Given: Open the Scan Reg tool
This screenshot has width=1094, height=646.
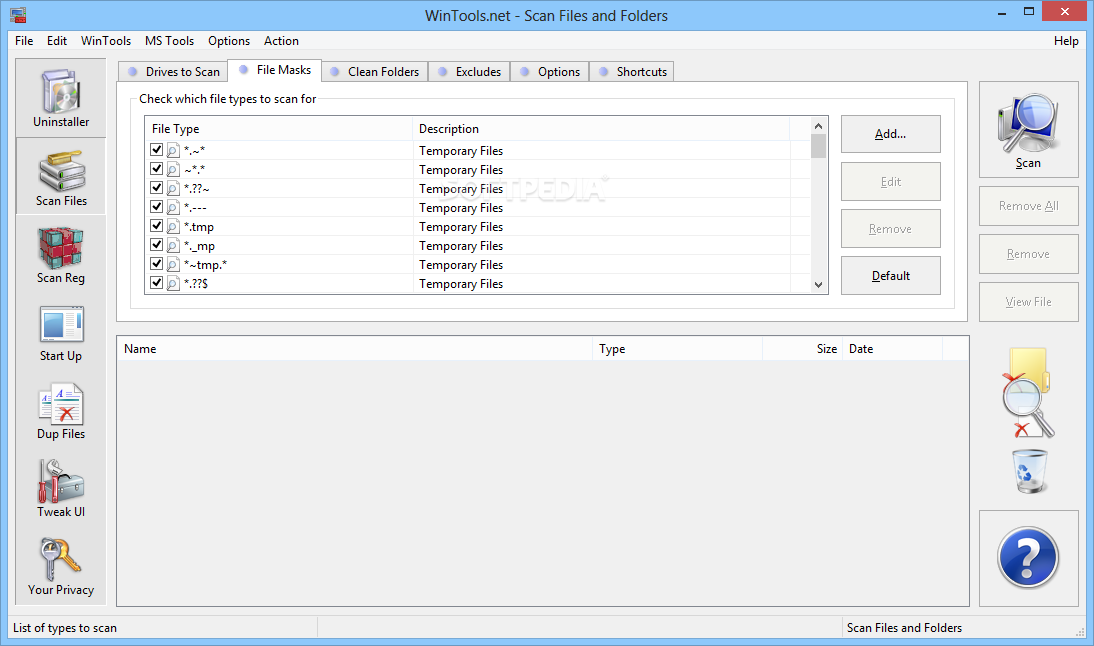Looking at the screenshot, I should click(61, 255).
